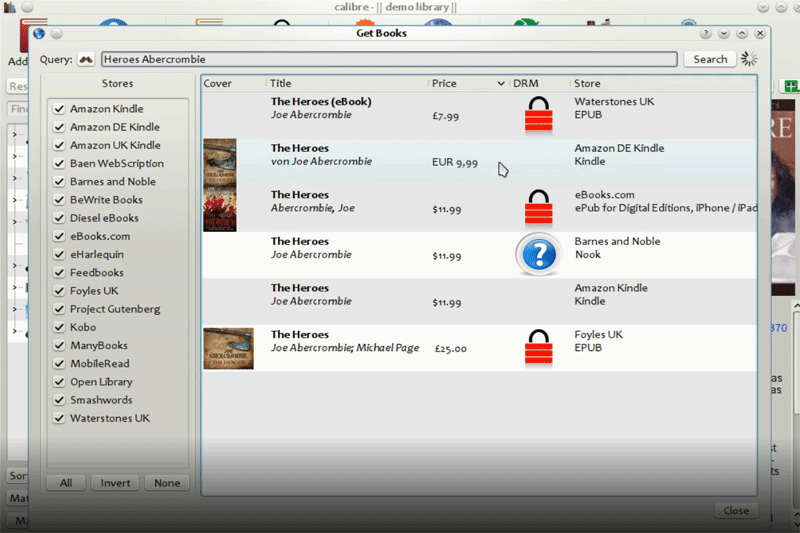Click the £7.99 price cell

coord(445,116)
